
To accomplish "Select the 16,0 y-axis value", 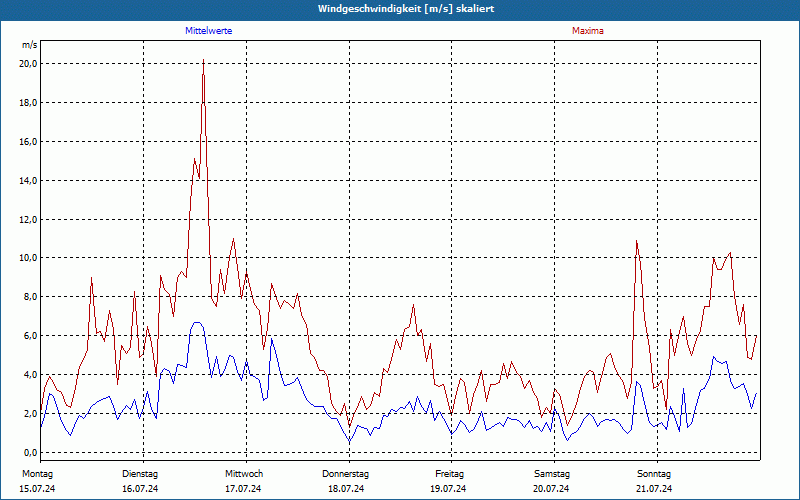I will click(x=28, y=141).
